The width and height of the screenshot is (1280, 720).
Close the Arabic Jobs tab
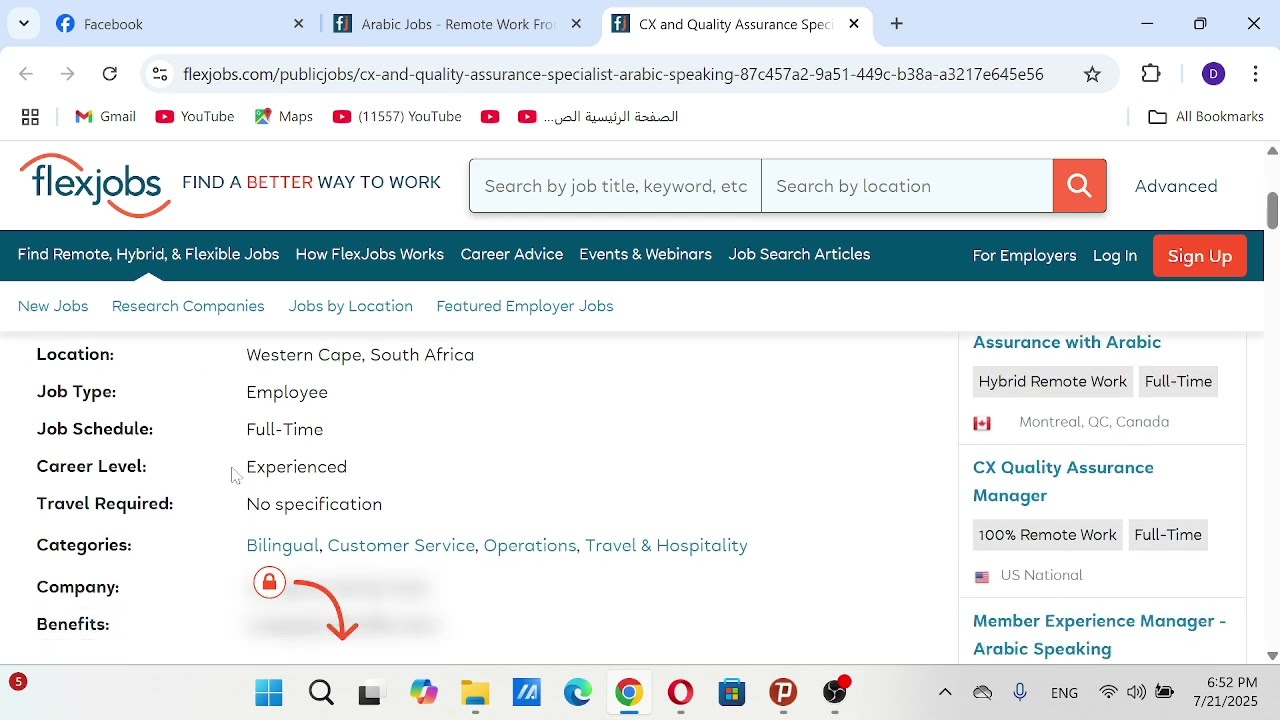coord(576,24)
